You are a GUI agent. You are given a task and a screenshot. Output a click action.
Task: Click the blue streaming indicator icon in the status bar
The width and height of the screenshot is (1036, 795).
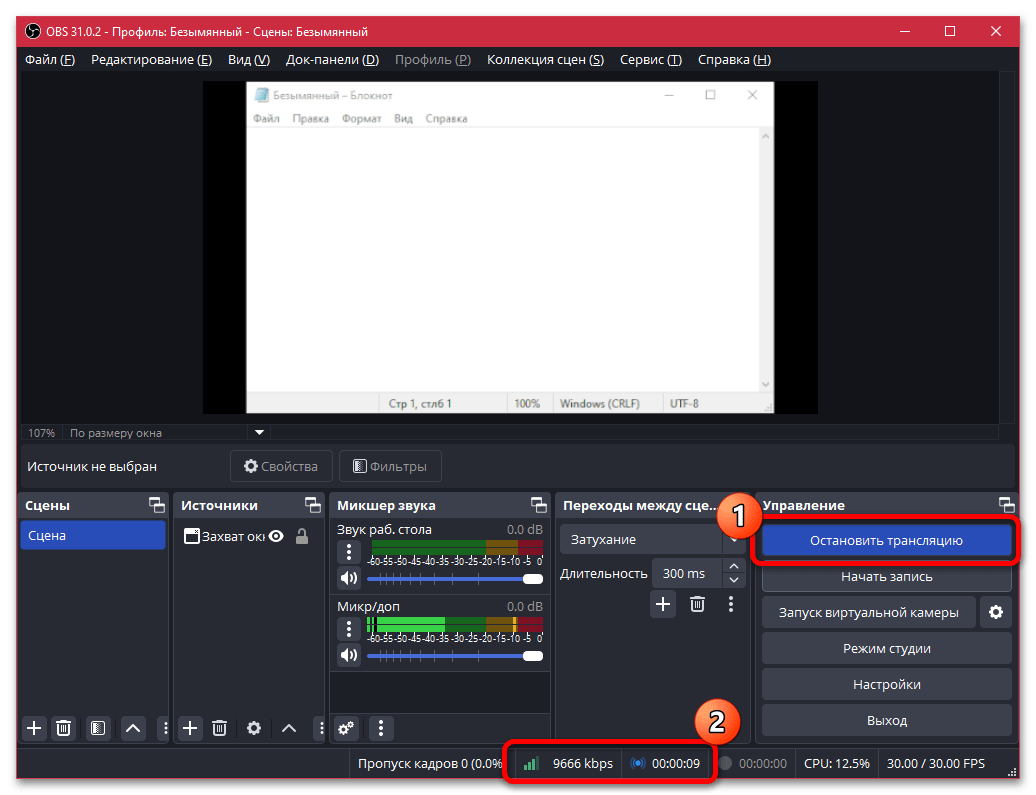tap(638, 764)
